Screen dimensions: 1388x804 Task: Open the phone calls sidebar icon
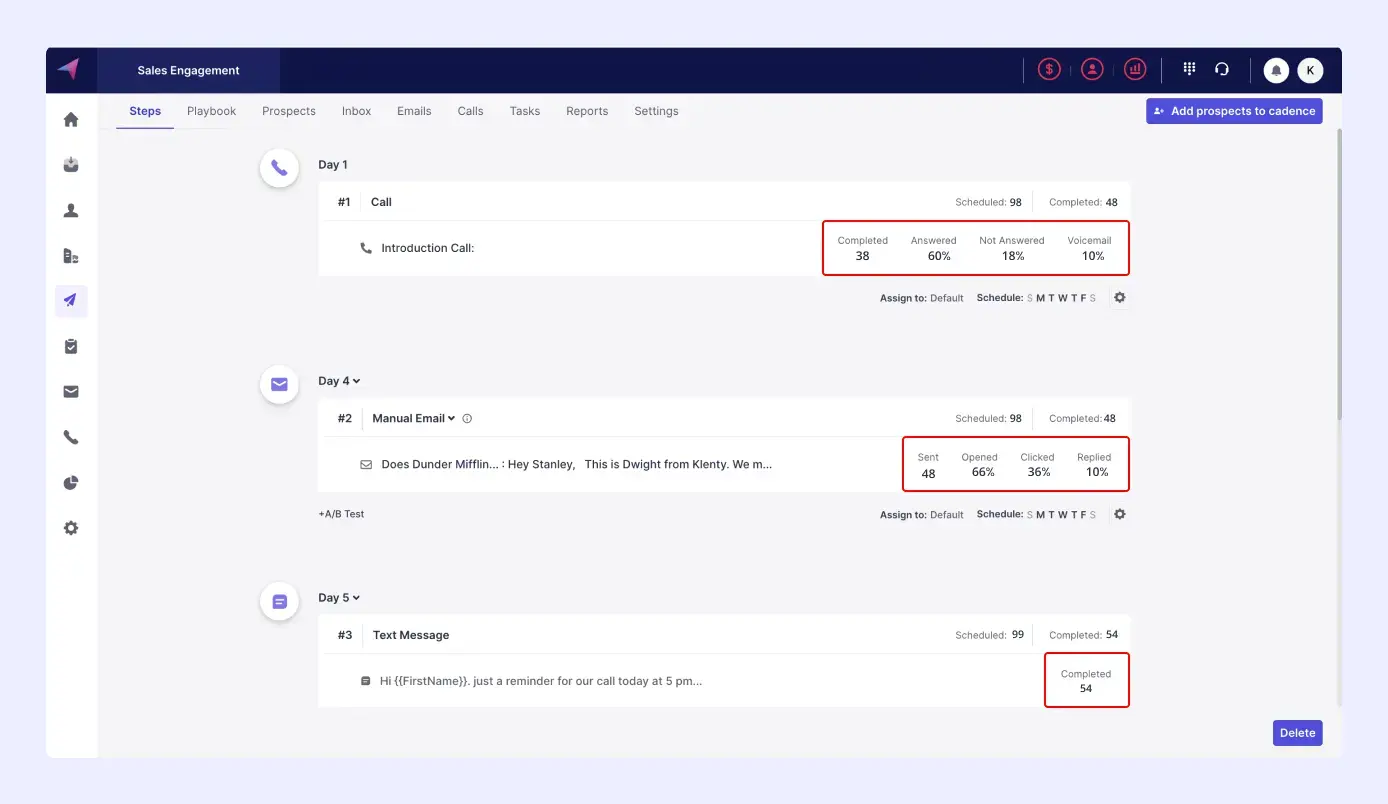(x=71, y=437)
